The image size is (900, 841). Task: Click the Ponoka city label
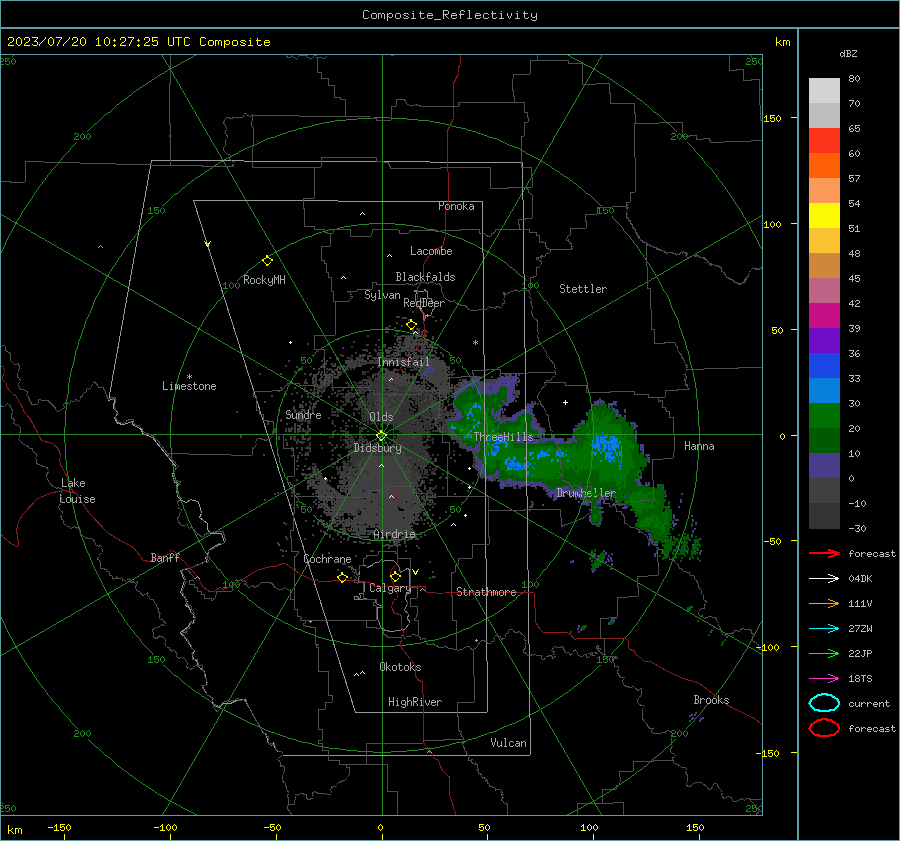(x=456, y=206)
